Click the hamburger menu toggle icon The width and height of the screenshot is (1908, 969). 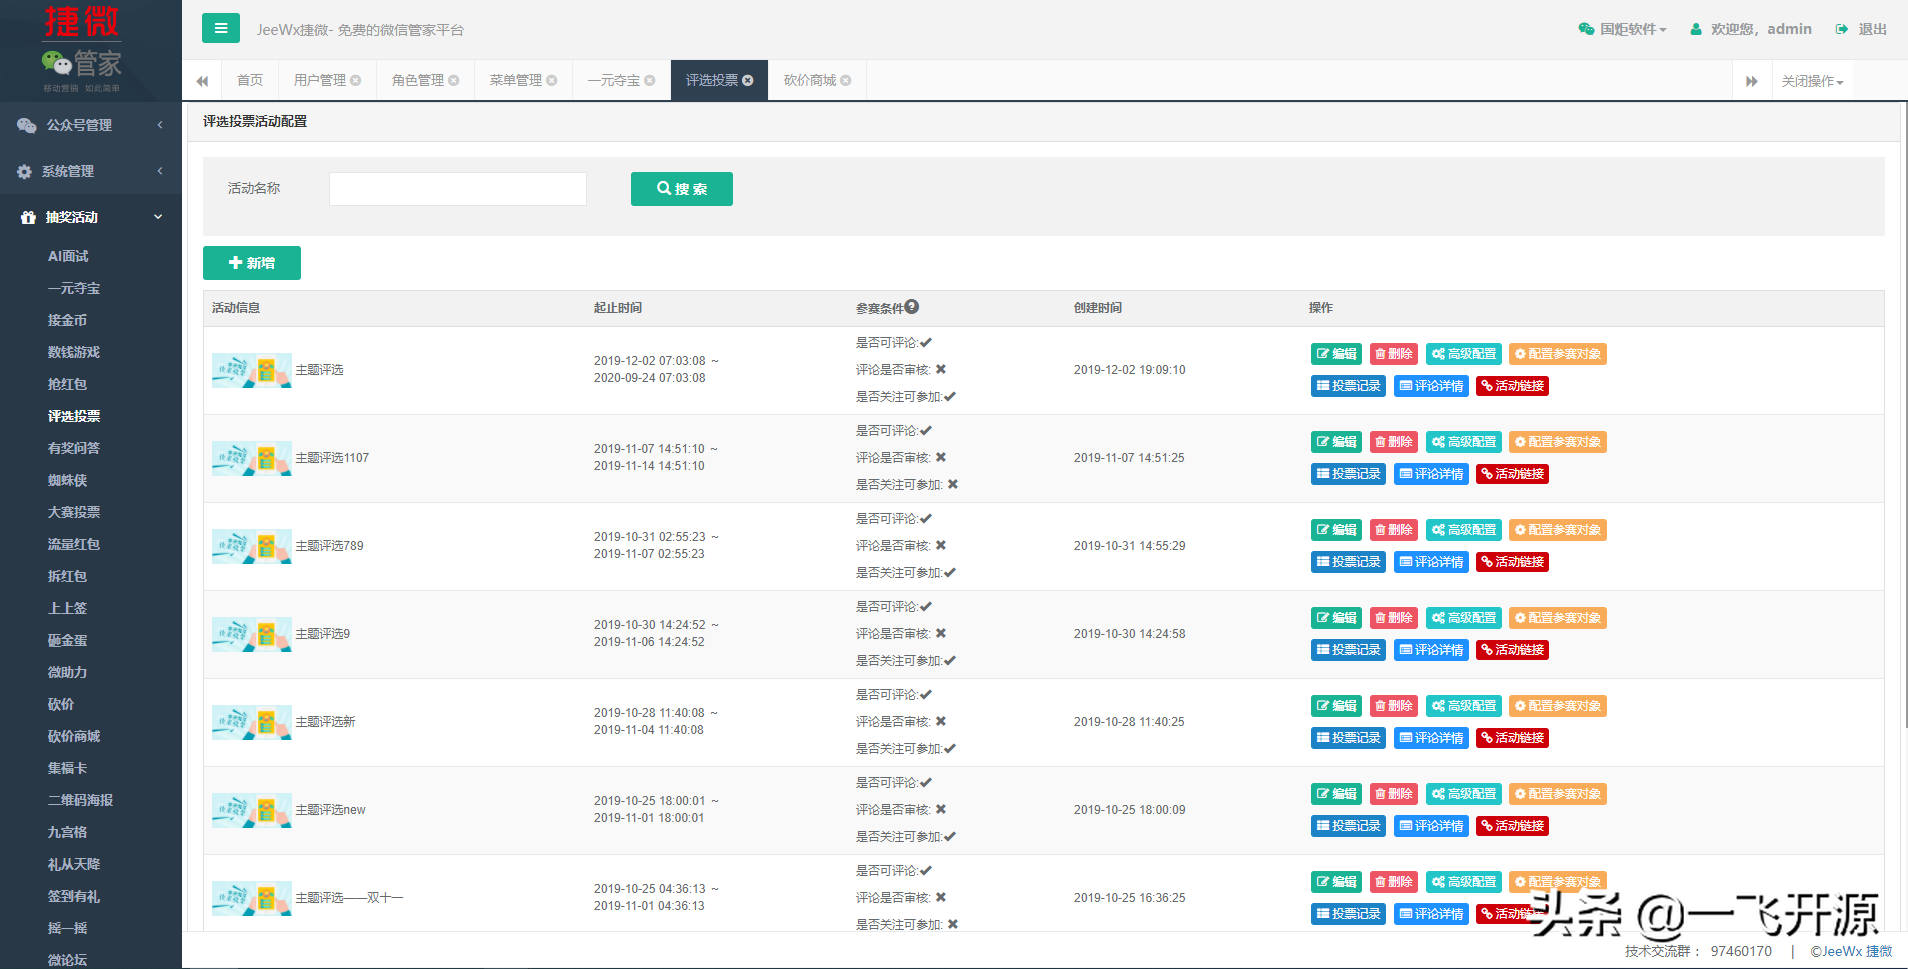220,28
